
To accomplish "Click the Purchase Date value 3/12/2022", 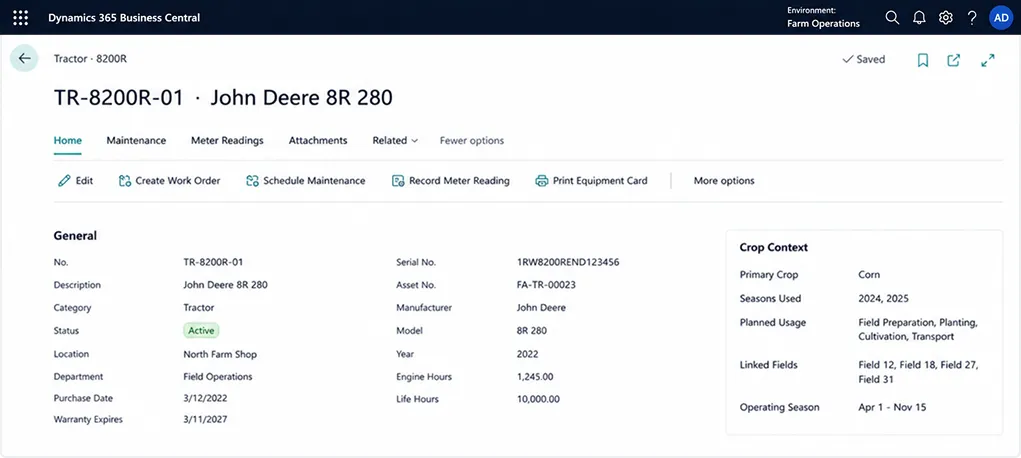I will [x=205, y=398].
